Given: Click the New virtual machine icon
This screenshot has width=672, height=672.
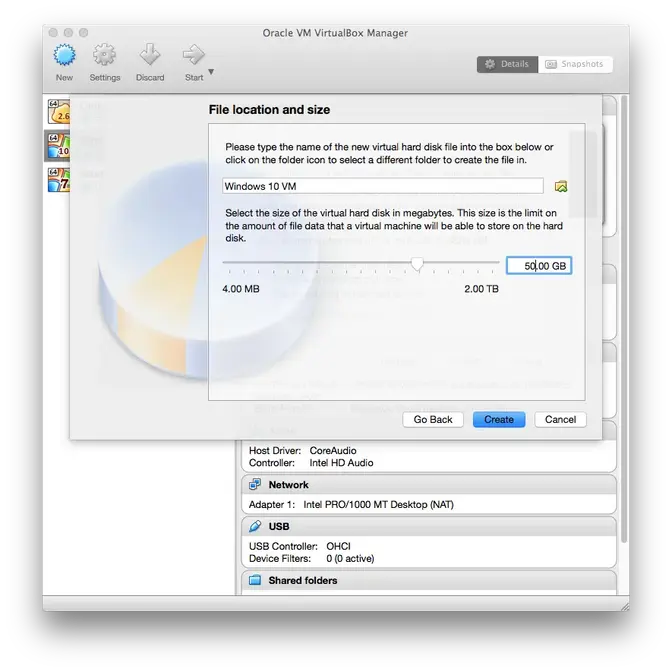Looking at the screenshot, I should 64,55.
